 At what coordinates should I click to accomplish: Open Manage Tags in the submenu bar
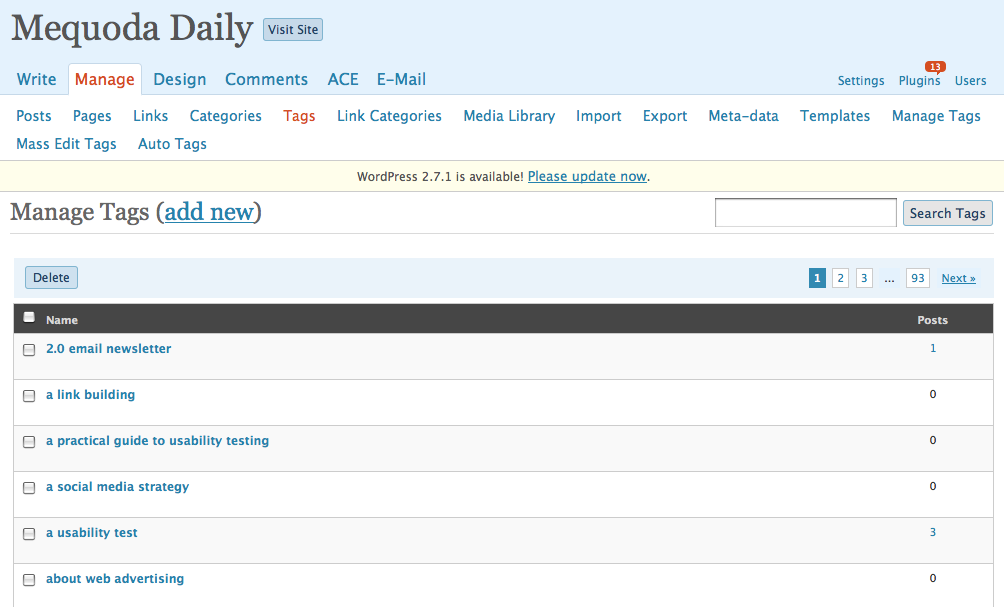click(936, 116)
